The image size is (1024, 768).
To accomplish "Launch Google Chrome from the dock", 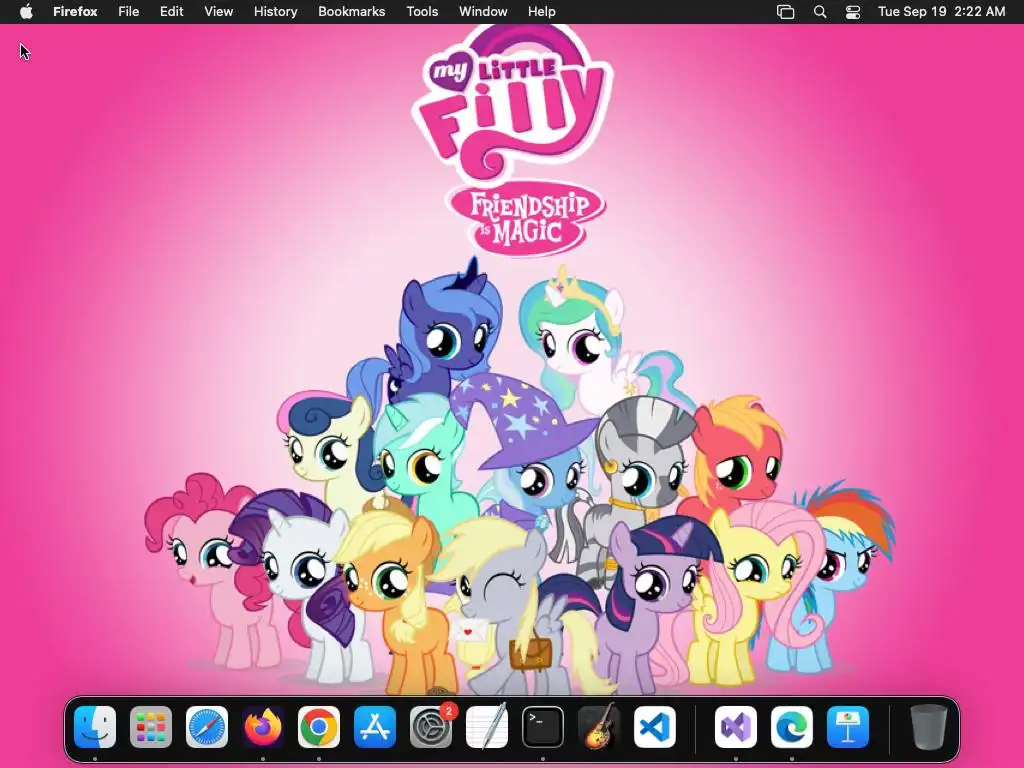I will tap(319, 727).
